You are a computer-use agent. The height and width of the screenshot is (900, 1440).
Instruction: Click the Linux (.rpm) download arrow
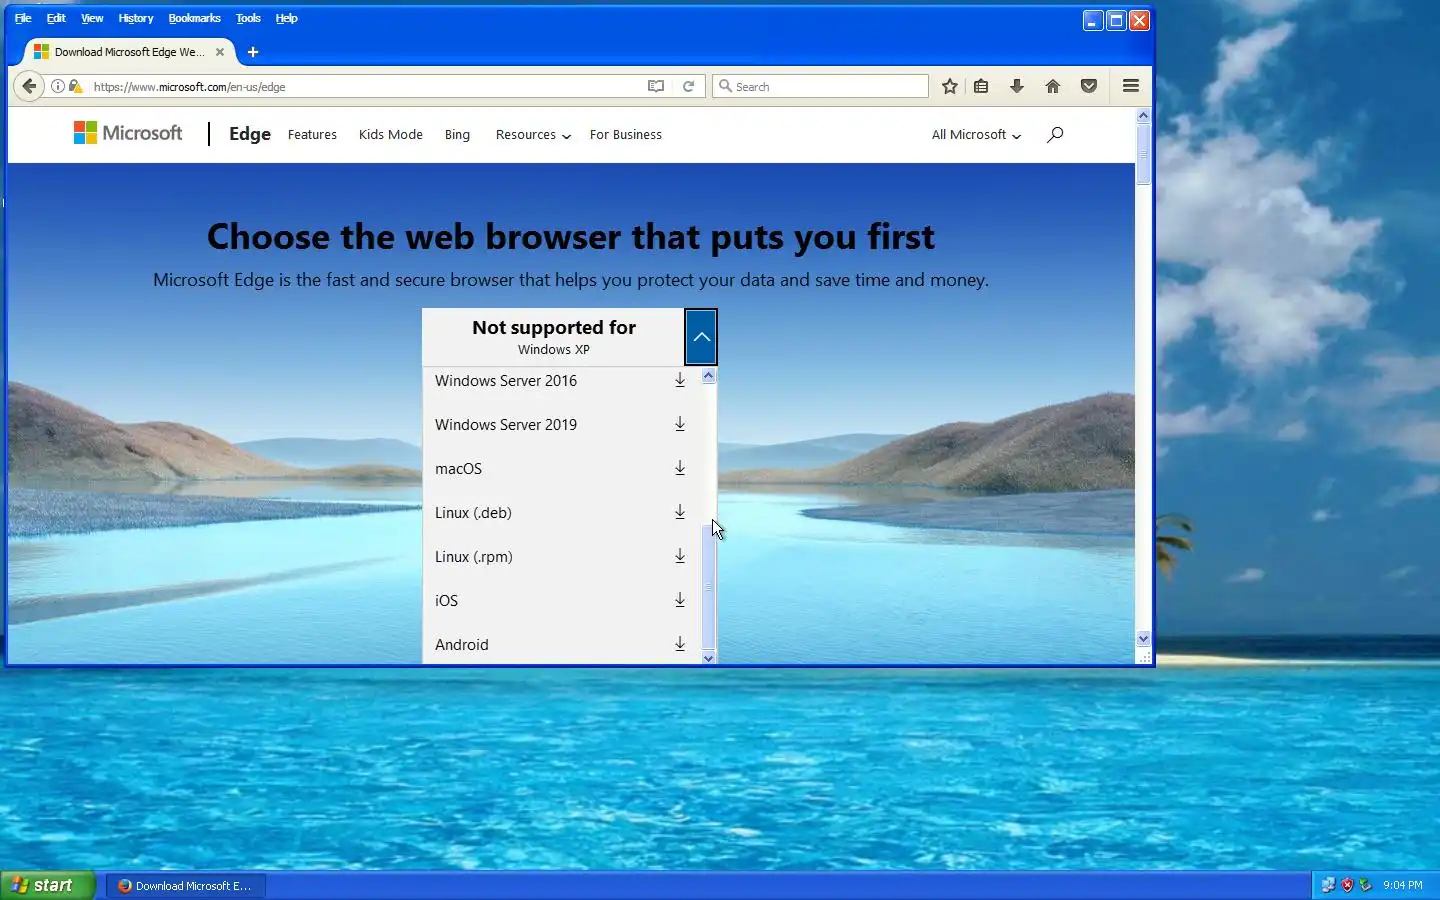(x=680, y=556)
